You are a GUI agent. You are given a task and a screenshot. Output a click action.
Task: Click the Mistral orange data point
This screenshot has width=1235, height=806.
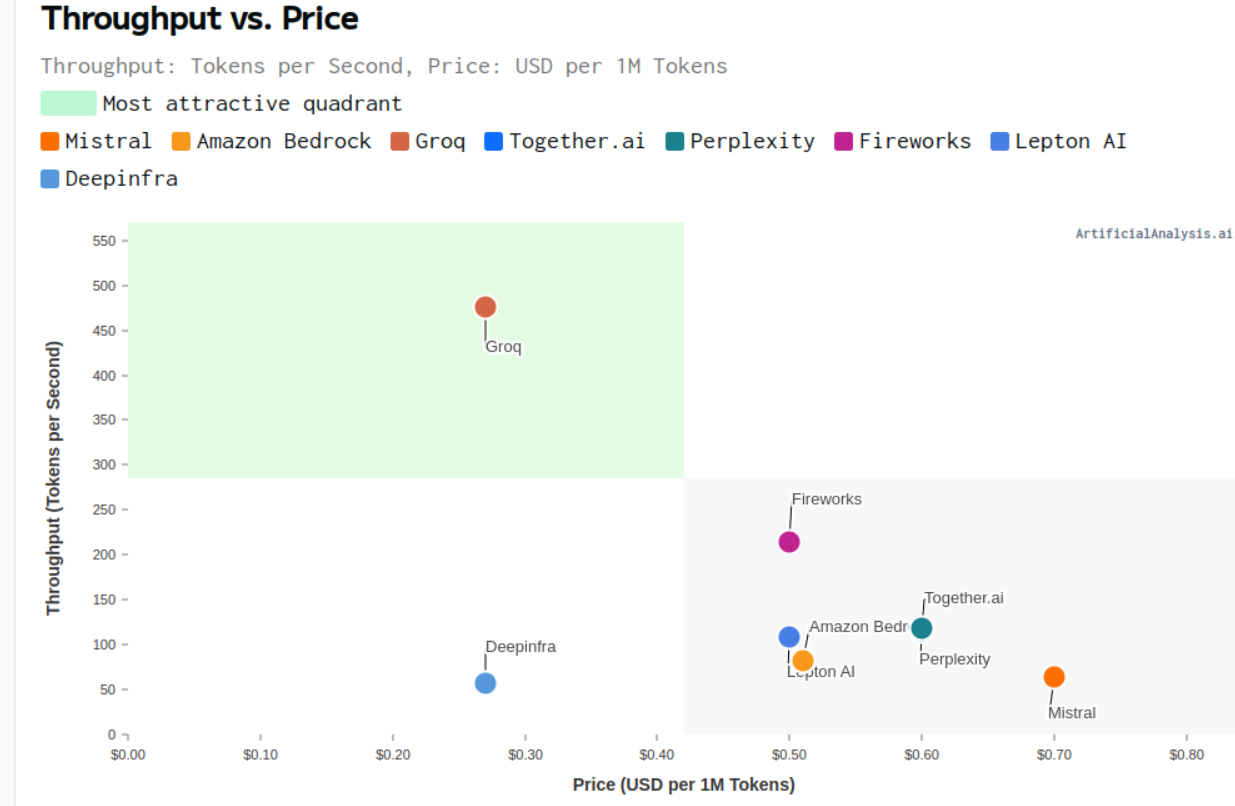1054,677
